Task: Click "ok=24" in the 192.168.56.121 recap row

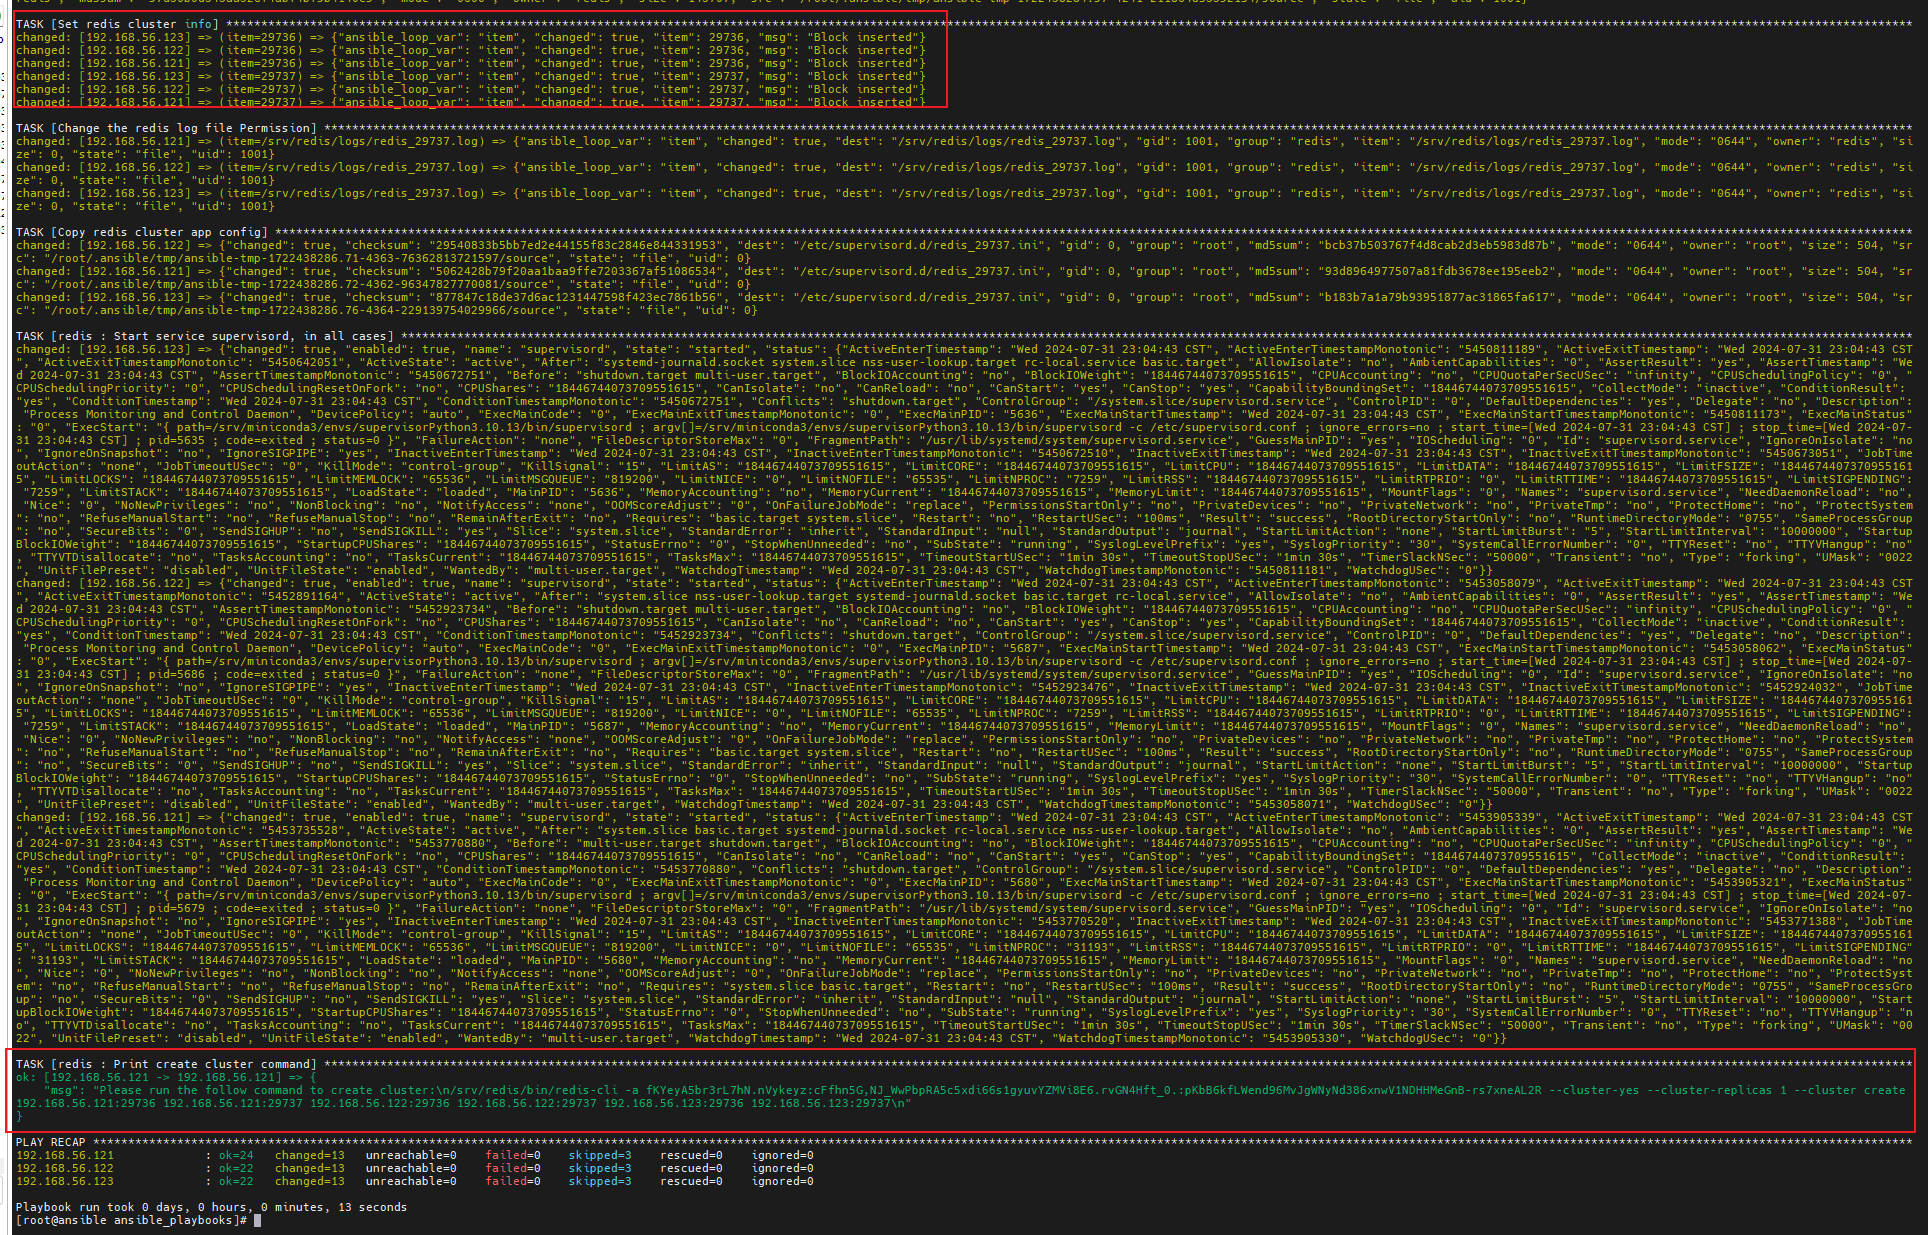Action: click(236, 1155)
